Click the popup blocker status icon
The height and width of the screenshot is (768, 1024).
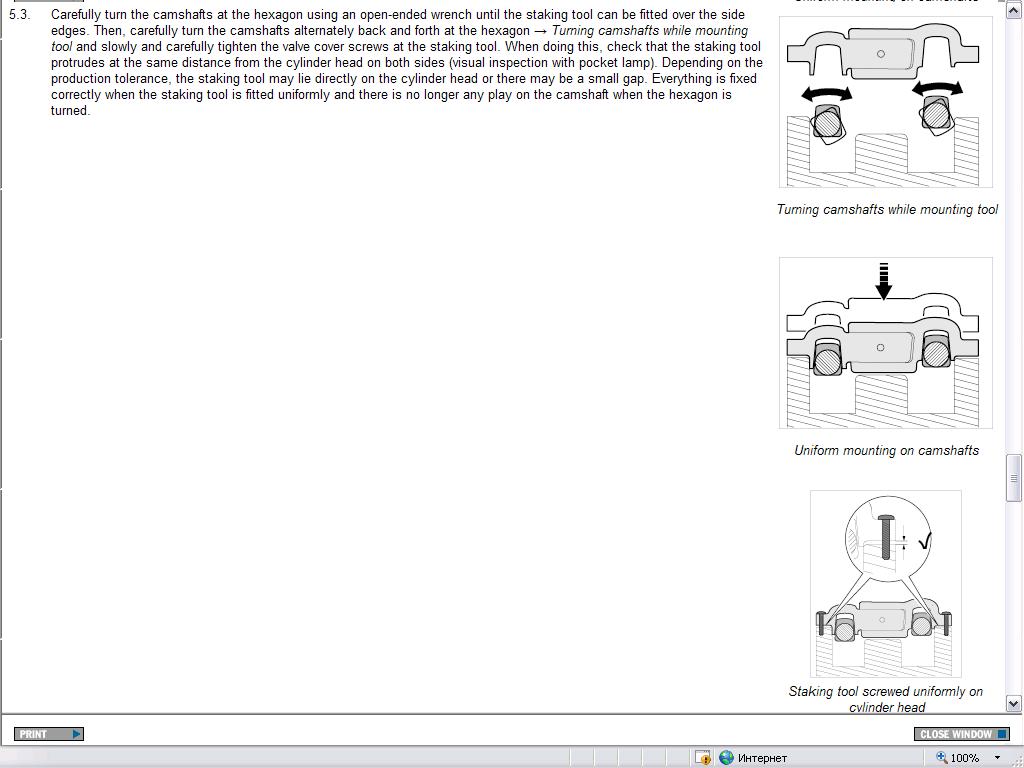click(x=703, y=758)
